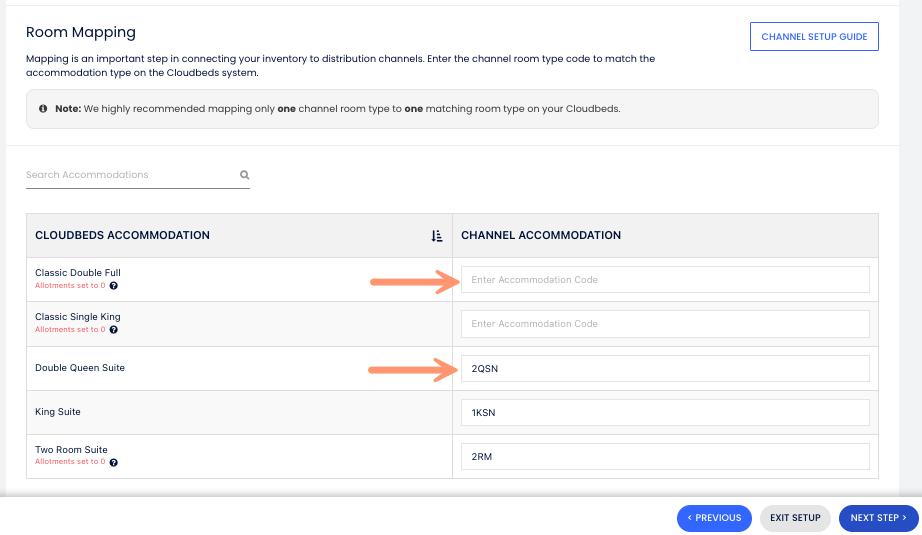This screenshot has width=922, height=535.
Task: Select the 2QSN accommodation code field
Action: [x=664, y=368]
